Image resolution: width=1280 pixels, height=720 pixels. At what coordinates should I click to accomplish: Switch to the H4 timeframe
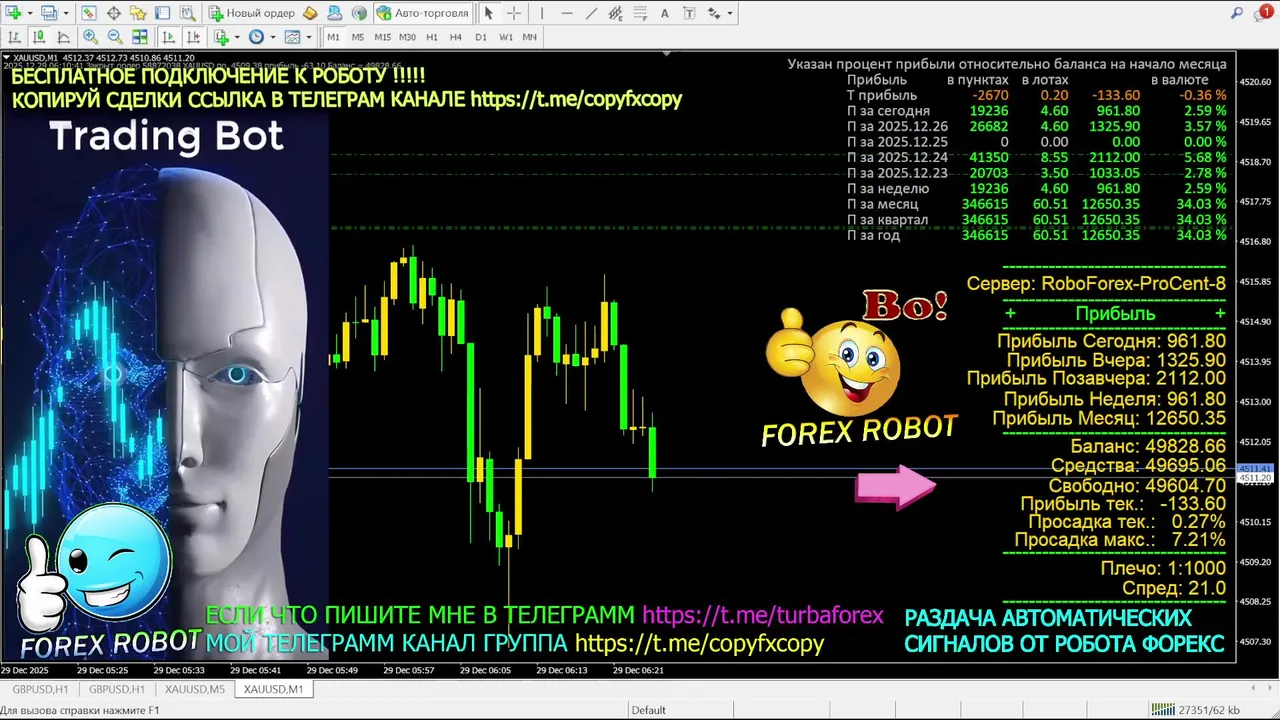pyautogui.click(x=456, y=37)
